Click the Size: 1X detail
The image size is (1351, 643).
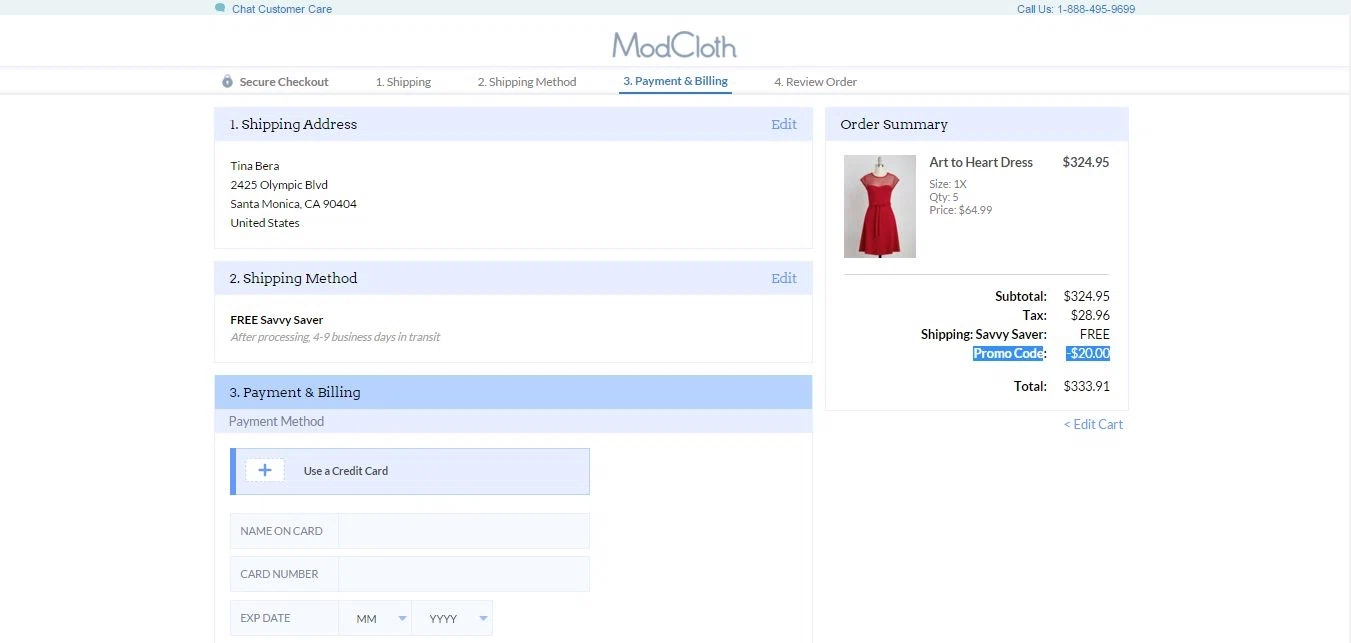pos(948,184)
